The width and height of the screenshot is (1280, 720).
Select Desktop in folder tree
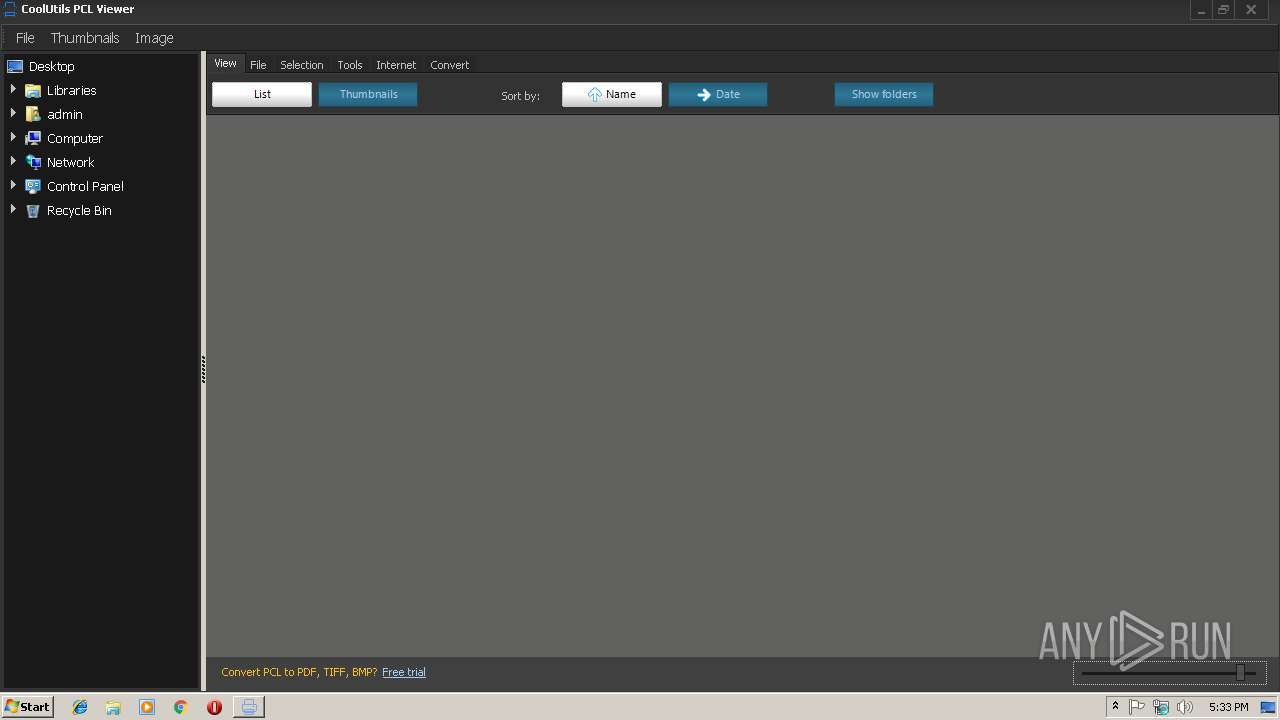[51, 66]
